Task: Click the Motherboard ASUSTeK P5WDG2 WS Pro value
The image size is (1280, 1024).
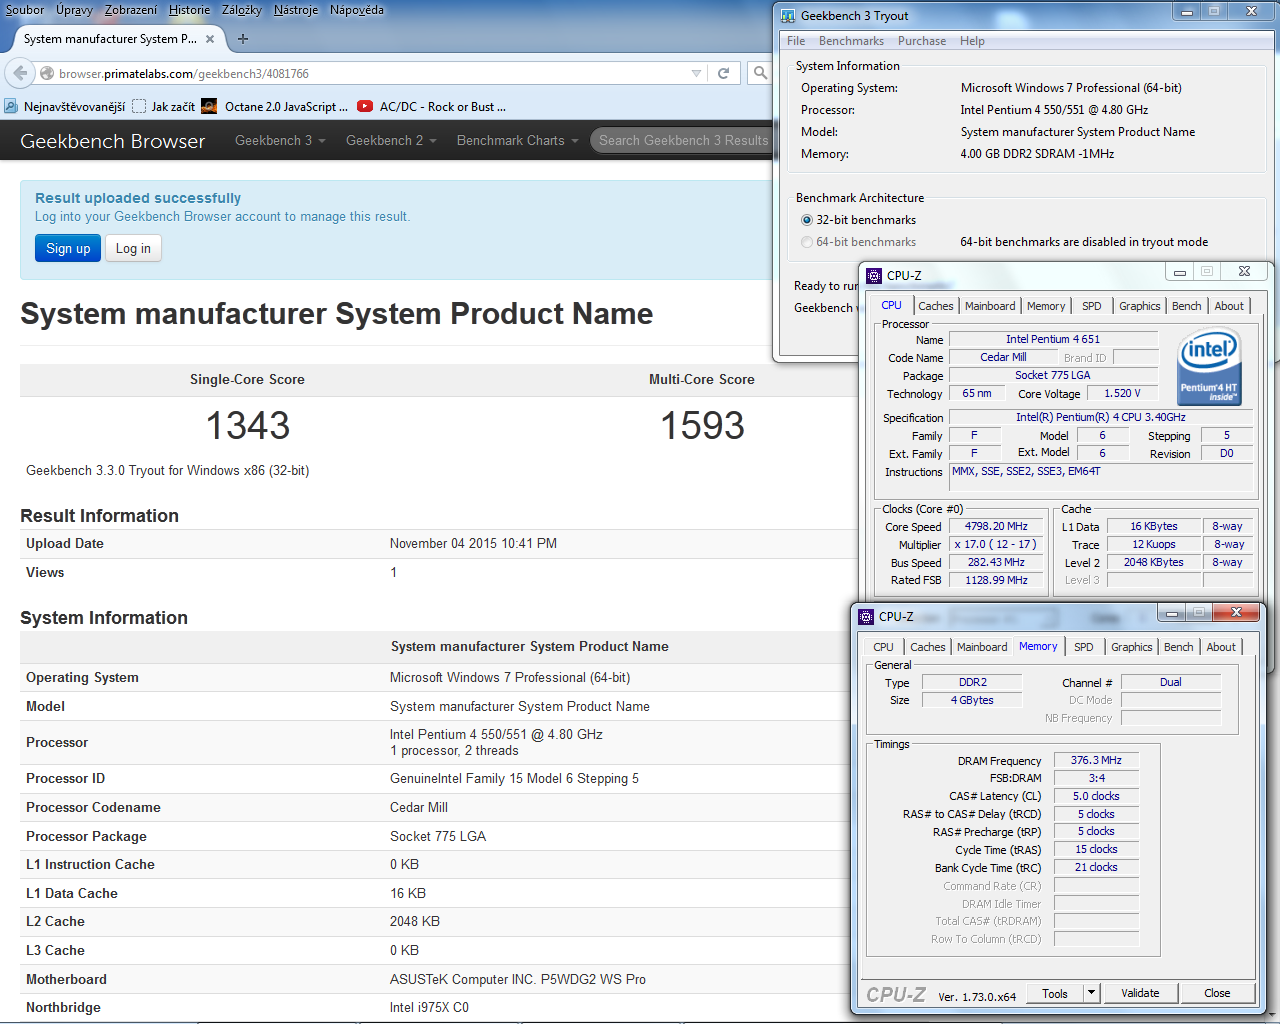Action: [x=518, y=979]
